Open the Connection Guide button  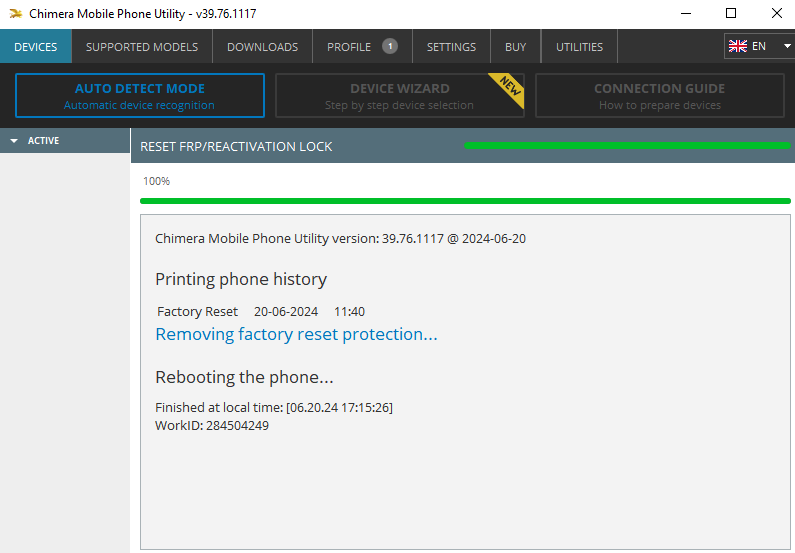[x=660, y=95]
